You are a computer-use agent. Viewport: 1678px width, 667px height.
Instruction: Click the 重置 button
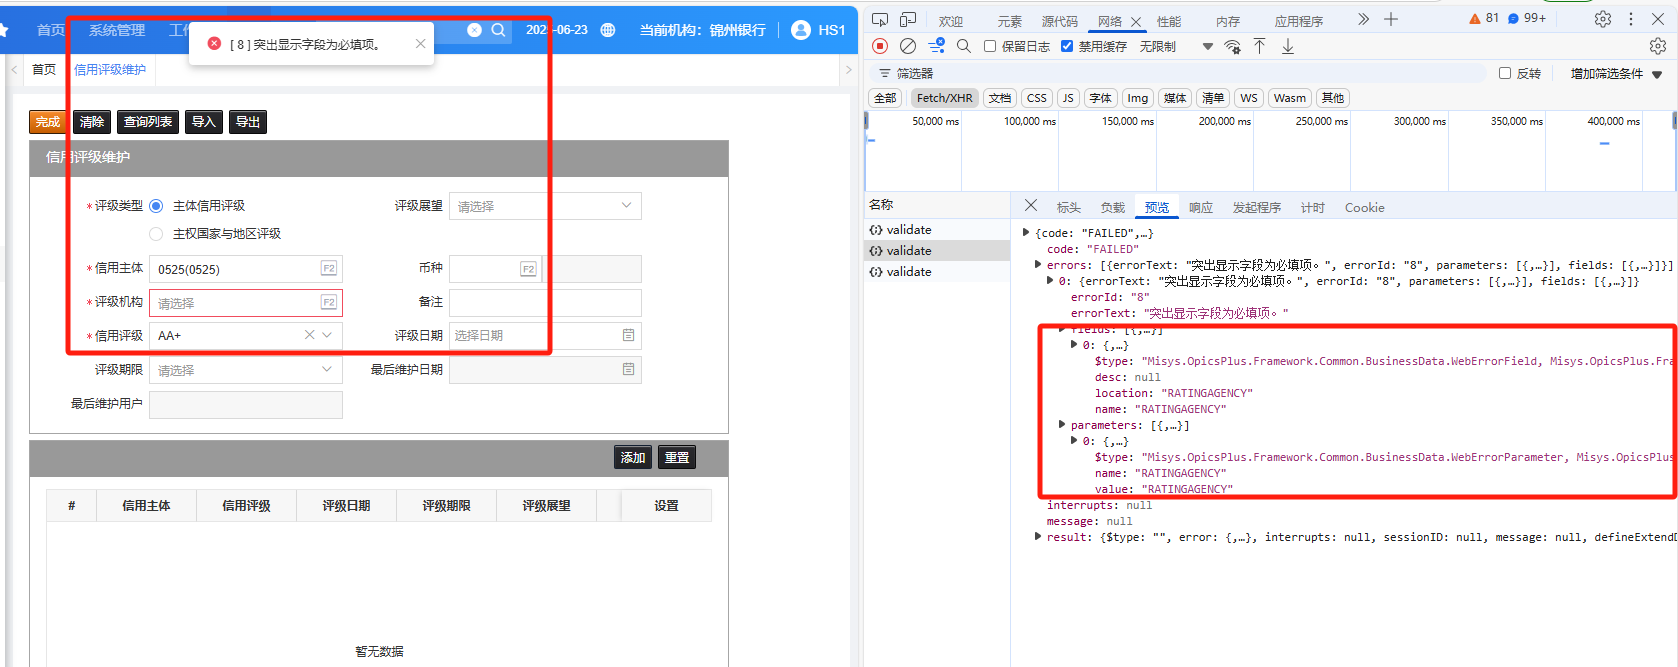[x=677, y=458]
